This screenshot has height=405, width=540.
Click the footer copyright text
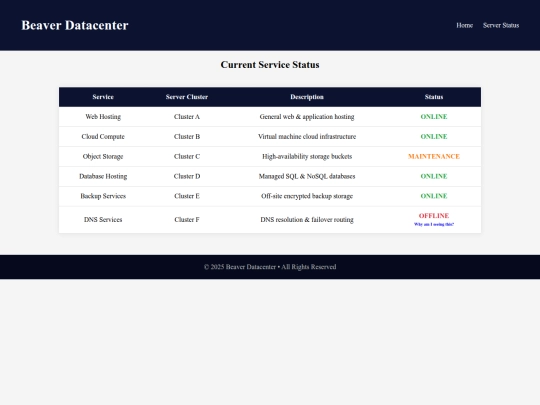tap(270, 267)
